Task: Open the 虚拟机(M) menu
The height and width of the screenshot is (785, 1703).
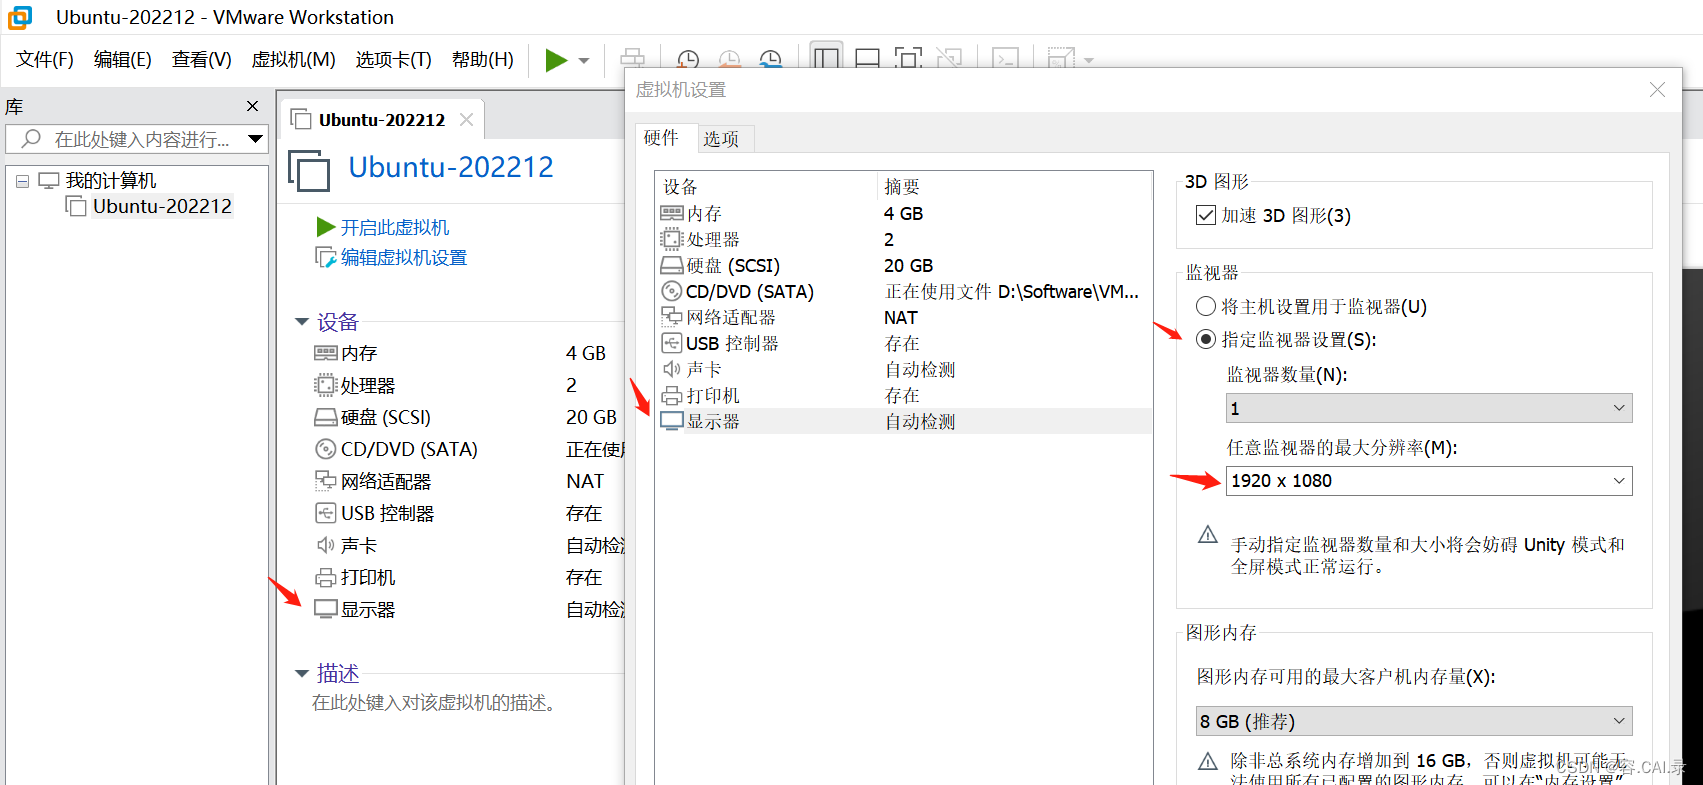Action: click(x=293, y=60)
